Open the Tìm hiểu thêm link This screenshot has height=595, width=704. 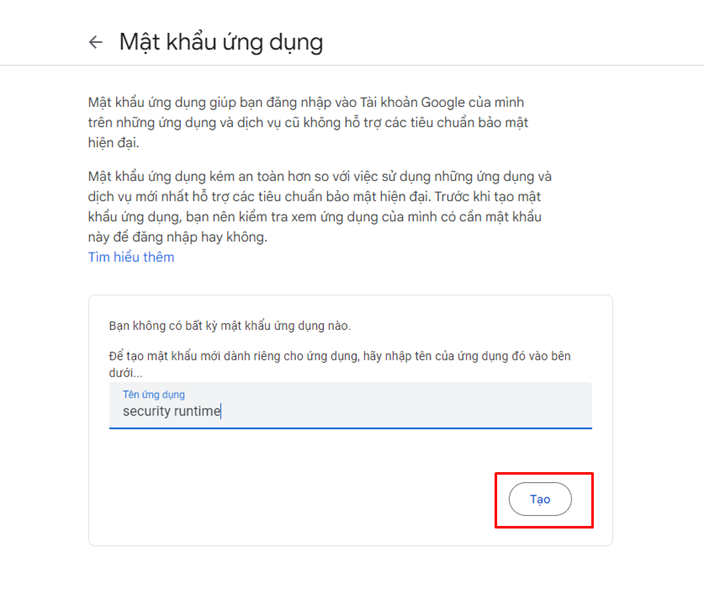pos(131,257)
